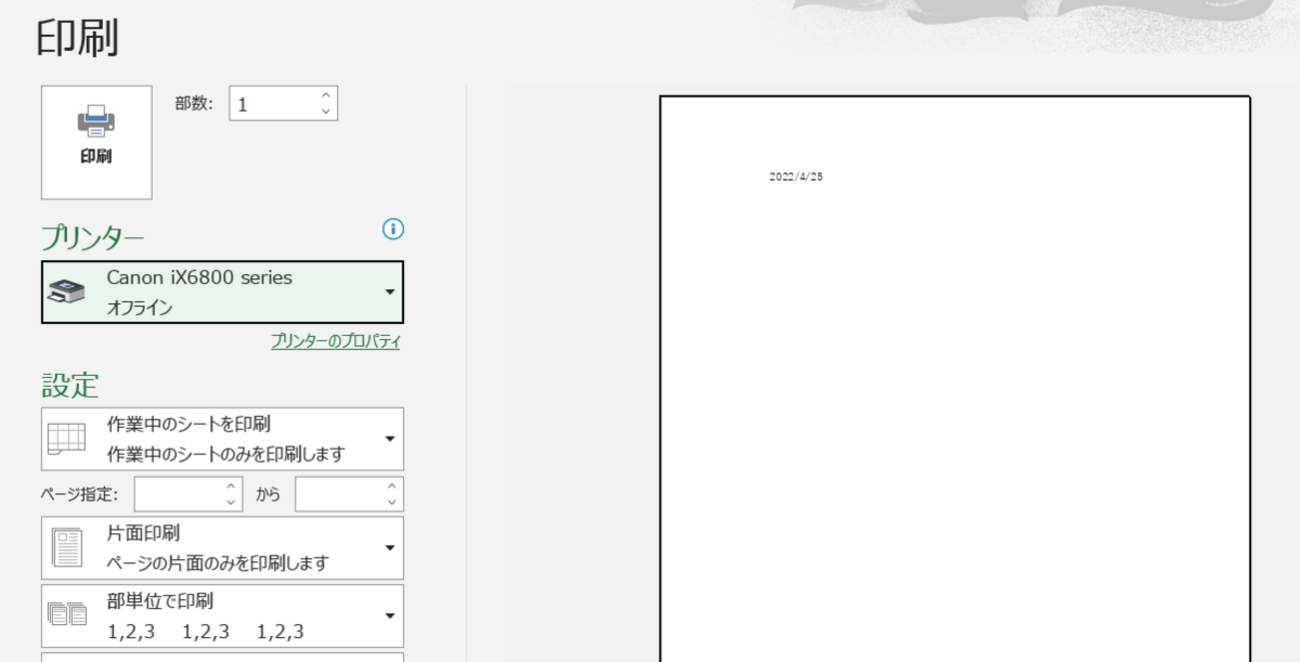Increase the 部数 copies count
The width and height of the screenshot is (1300, 662).
click(x=325, y=96)
